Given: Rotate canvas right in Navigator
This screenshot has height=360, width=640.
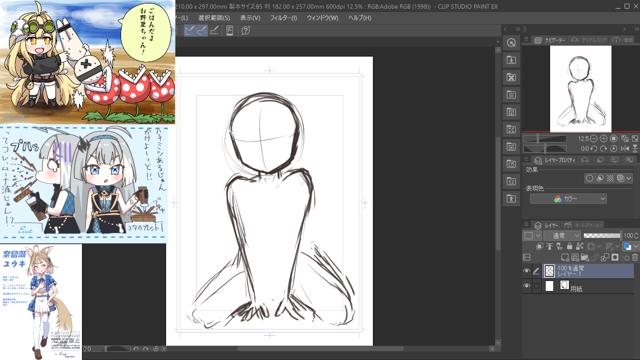Looking at the screenshot, I should [x=604, y=149].
